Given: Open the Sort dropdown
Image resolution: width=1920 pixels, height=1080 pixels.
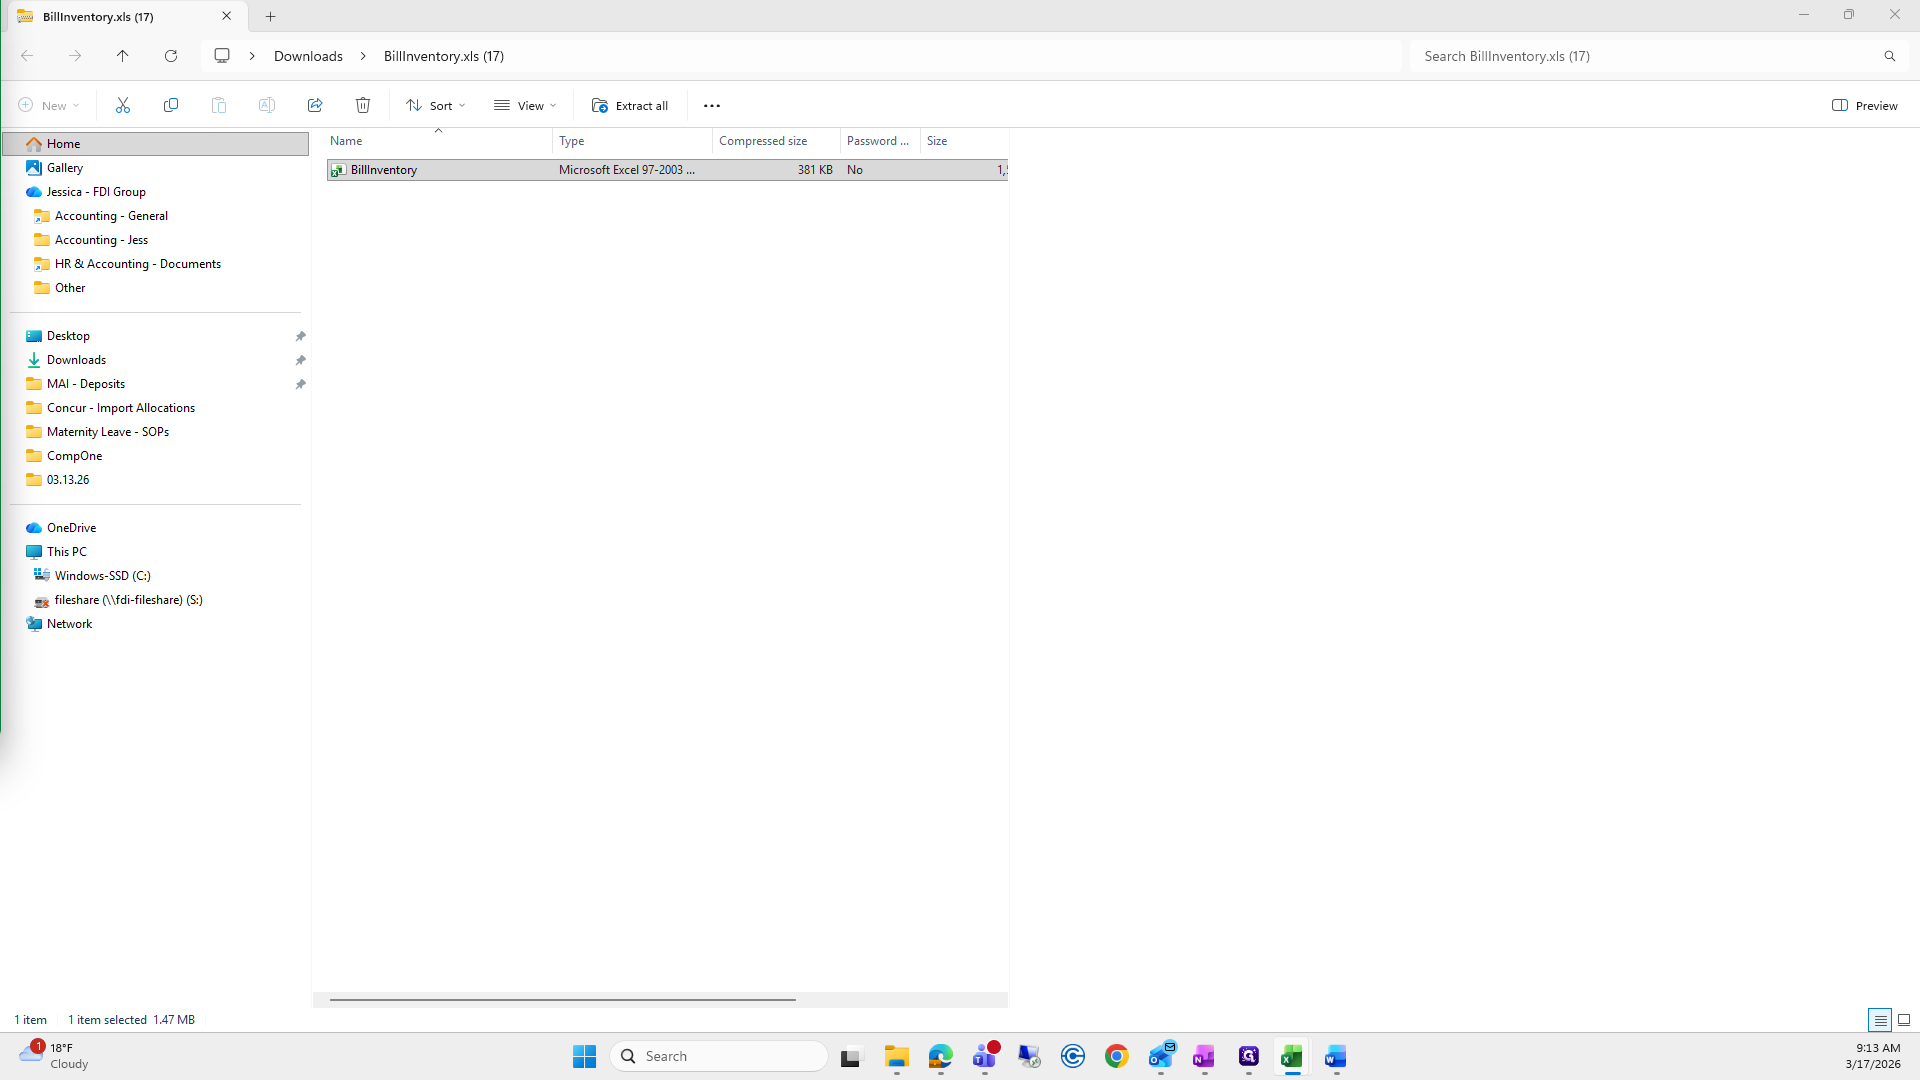Looking at the screenshot, I should point(436,105).
